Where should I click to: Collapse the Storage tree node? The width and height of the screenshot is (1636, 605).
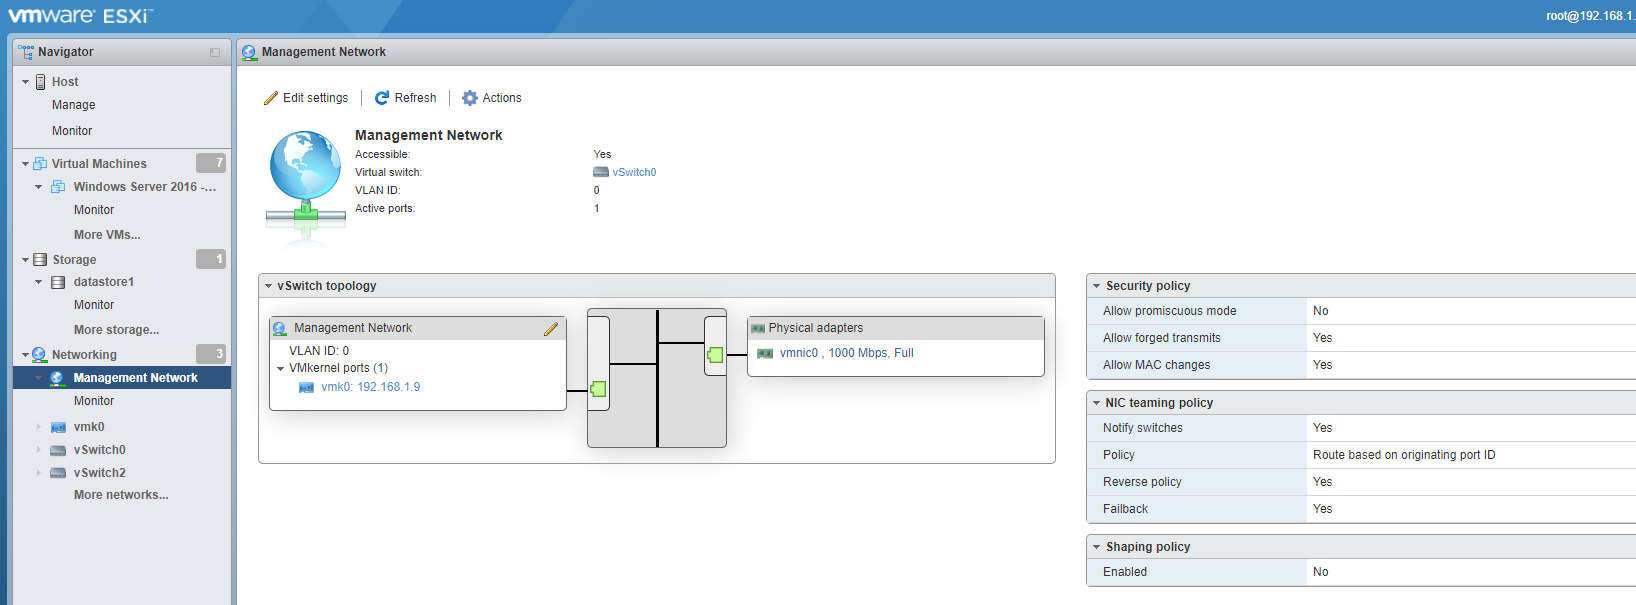click(x=25, y=260)
